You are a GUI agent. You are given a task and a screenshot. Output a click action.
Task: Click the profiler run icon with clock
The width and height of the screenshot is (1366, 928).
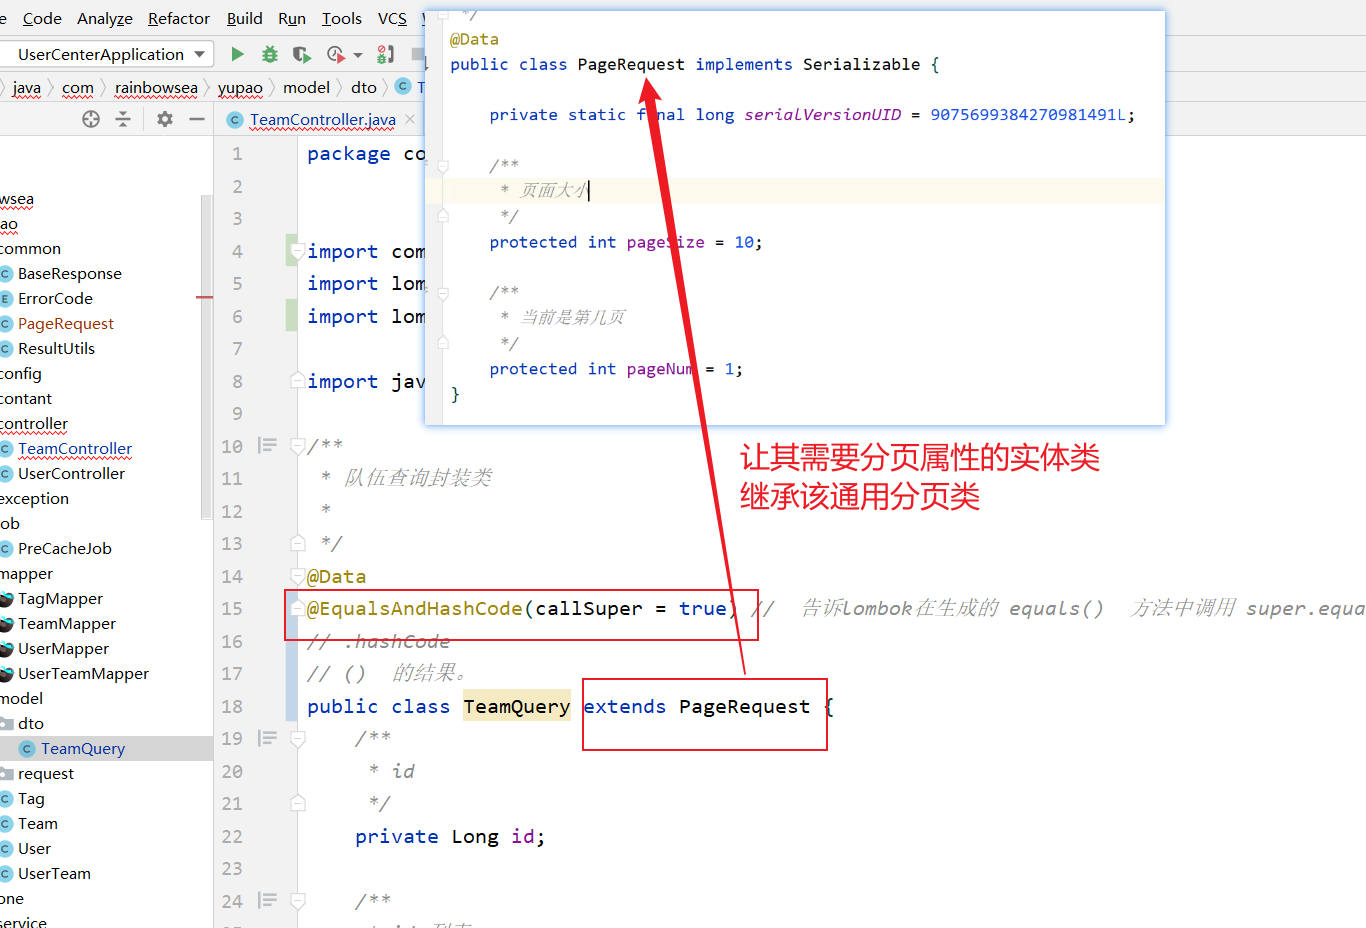pos(335,54)
